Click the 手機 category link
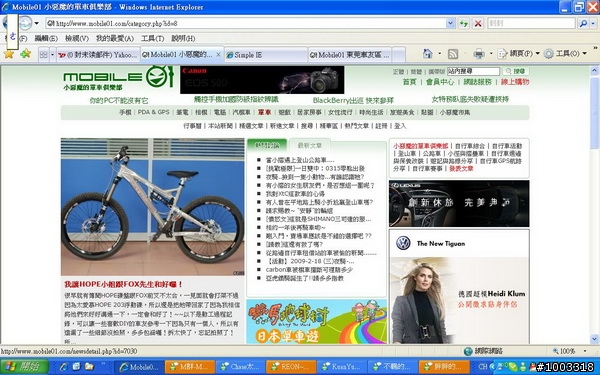 click(x=125, y=112)
